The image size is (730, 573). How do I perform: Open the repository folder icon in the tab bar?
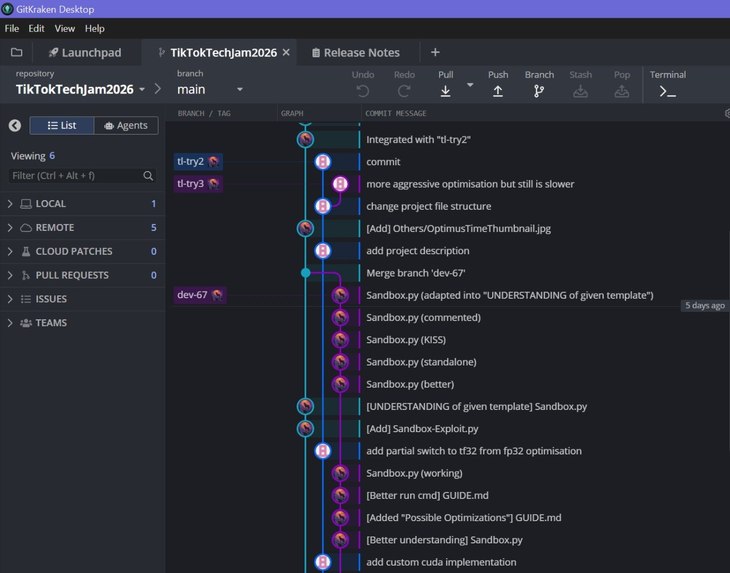point(16,52)
